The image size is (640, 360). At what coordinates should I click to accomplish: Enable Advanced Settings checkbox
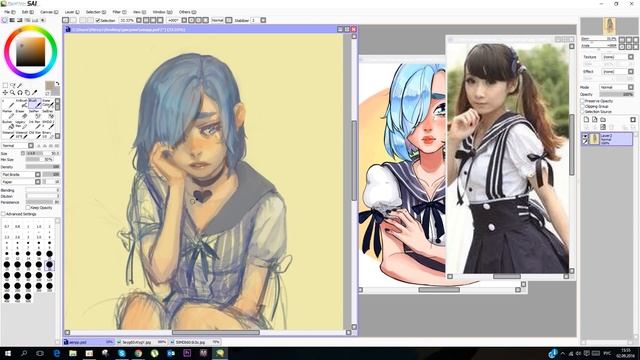(x=3, y=214)
